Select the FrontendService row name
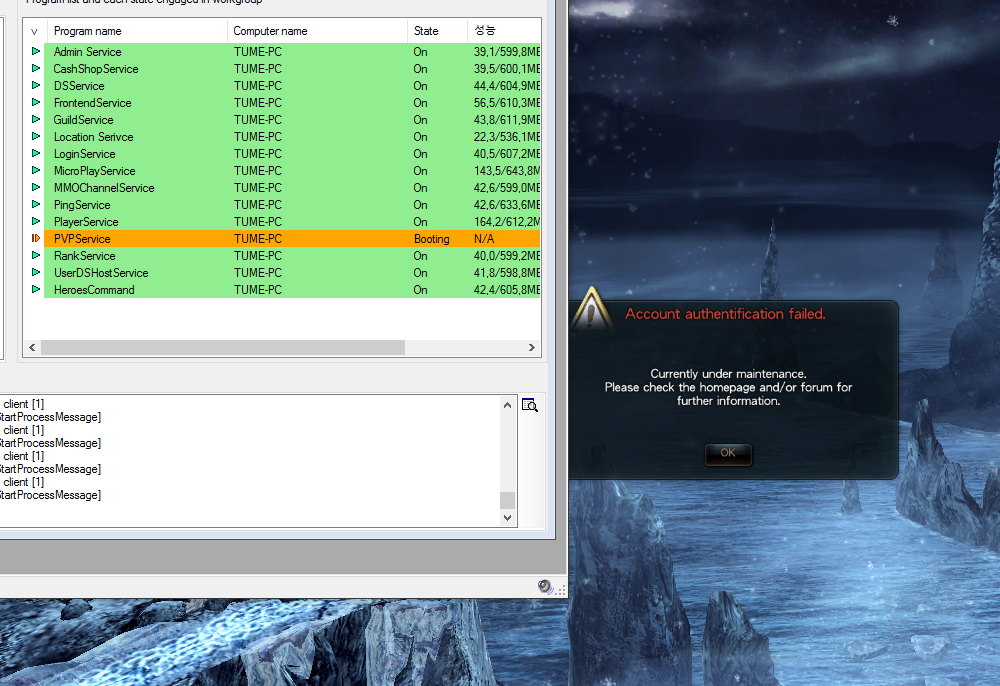This screenshot has height=686, width=1000. 92,103
